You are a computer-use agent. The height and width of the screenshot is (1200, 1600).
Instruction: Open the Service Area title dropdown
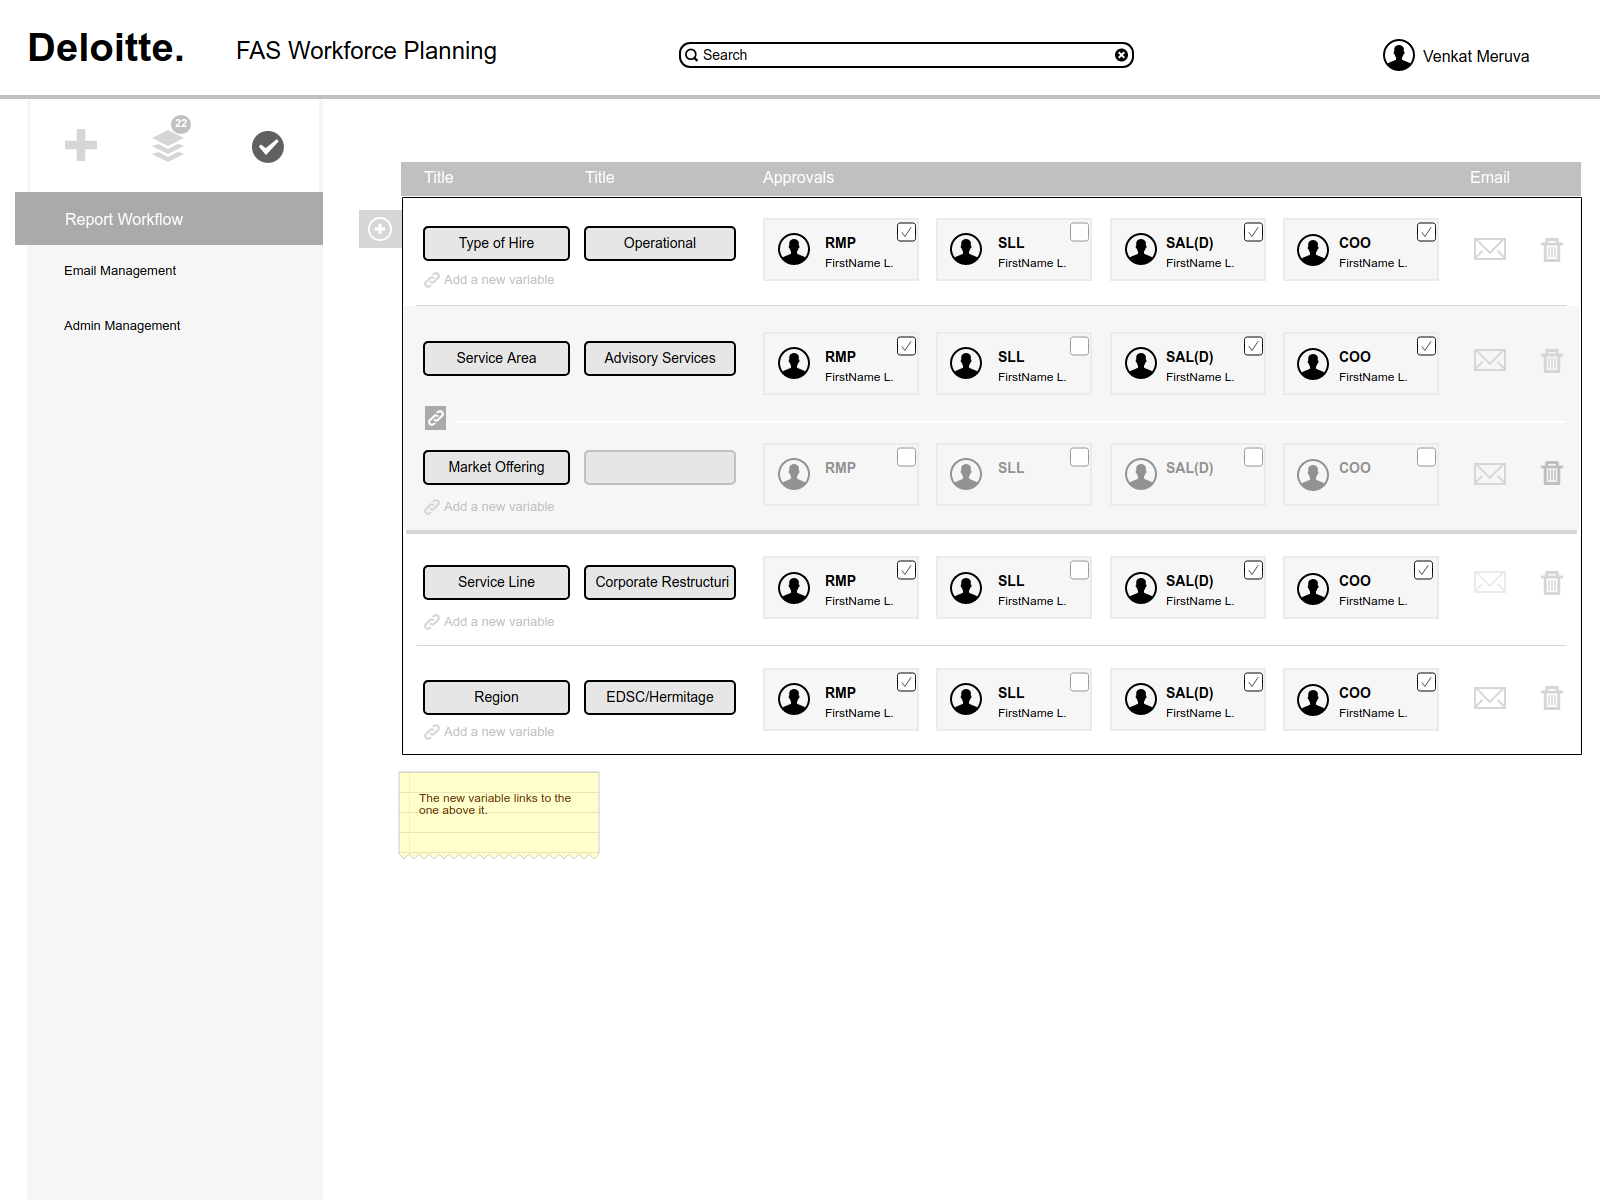tap(496, 358)
